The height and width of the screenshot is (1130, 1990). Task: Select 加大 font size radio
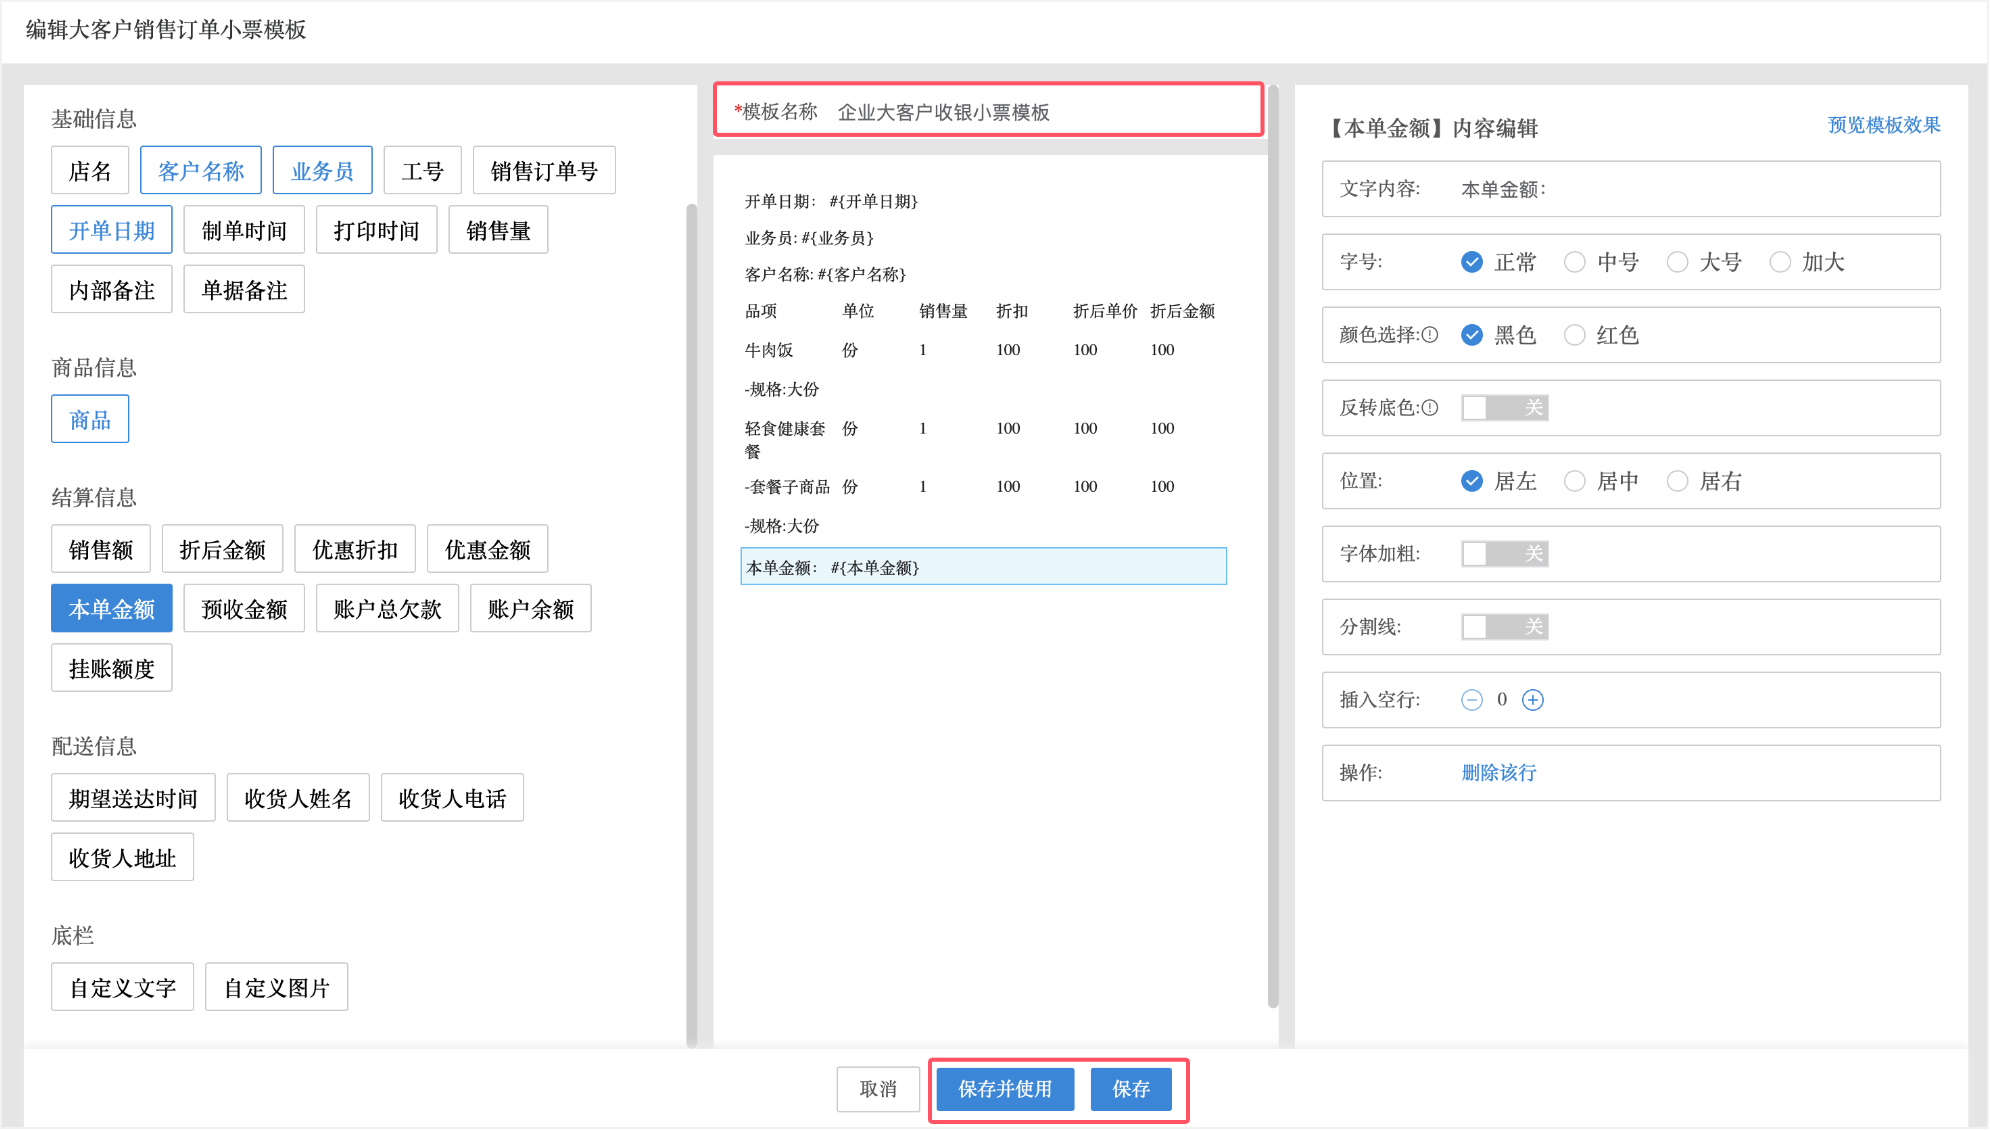point(1780,262)
